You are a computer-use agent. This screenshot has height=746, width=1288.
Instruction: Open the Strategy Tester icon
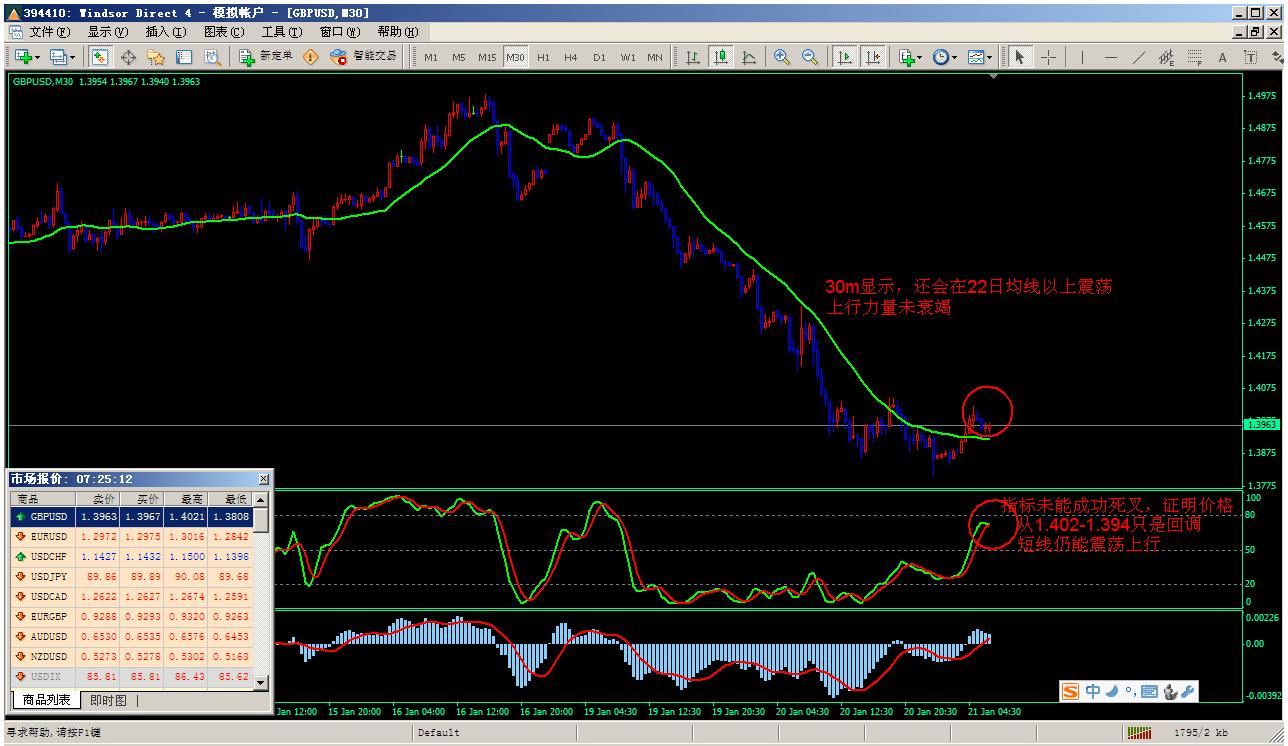212,57
